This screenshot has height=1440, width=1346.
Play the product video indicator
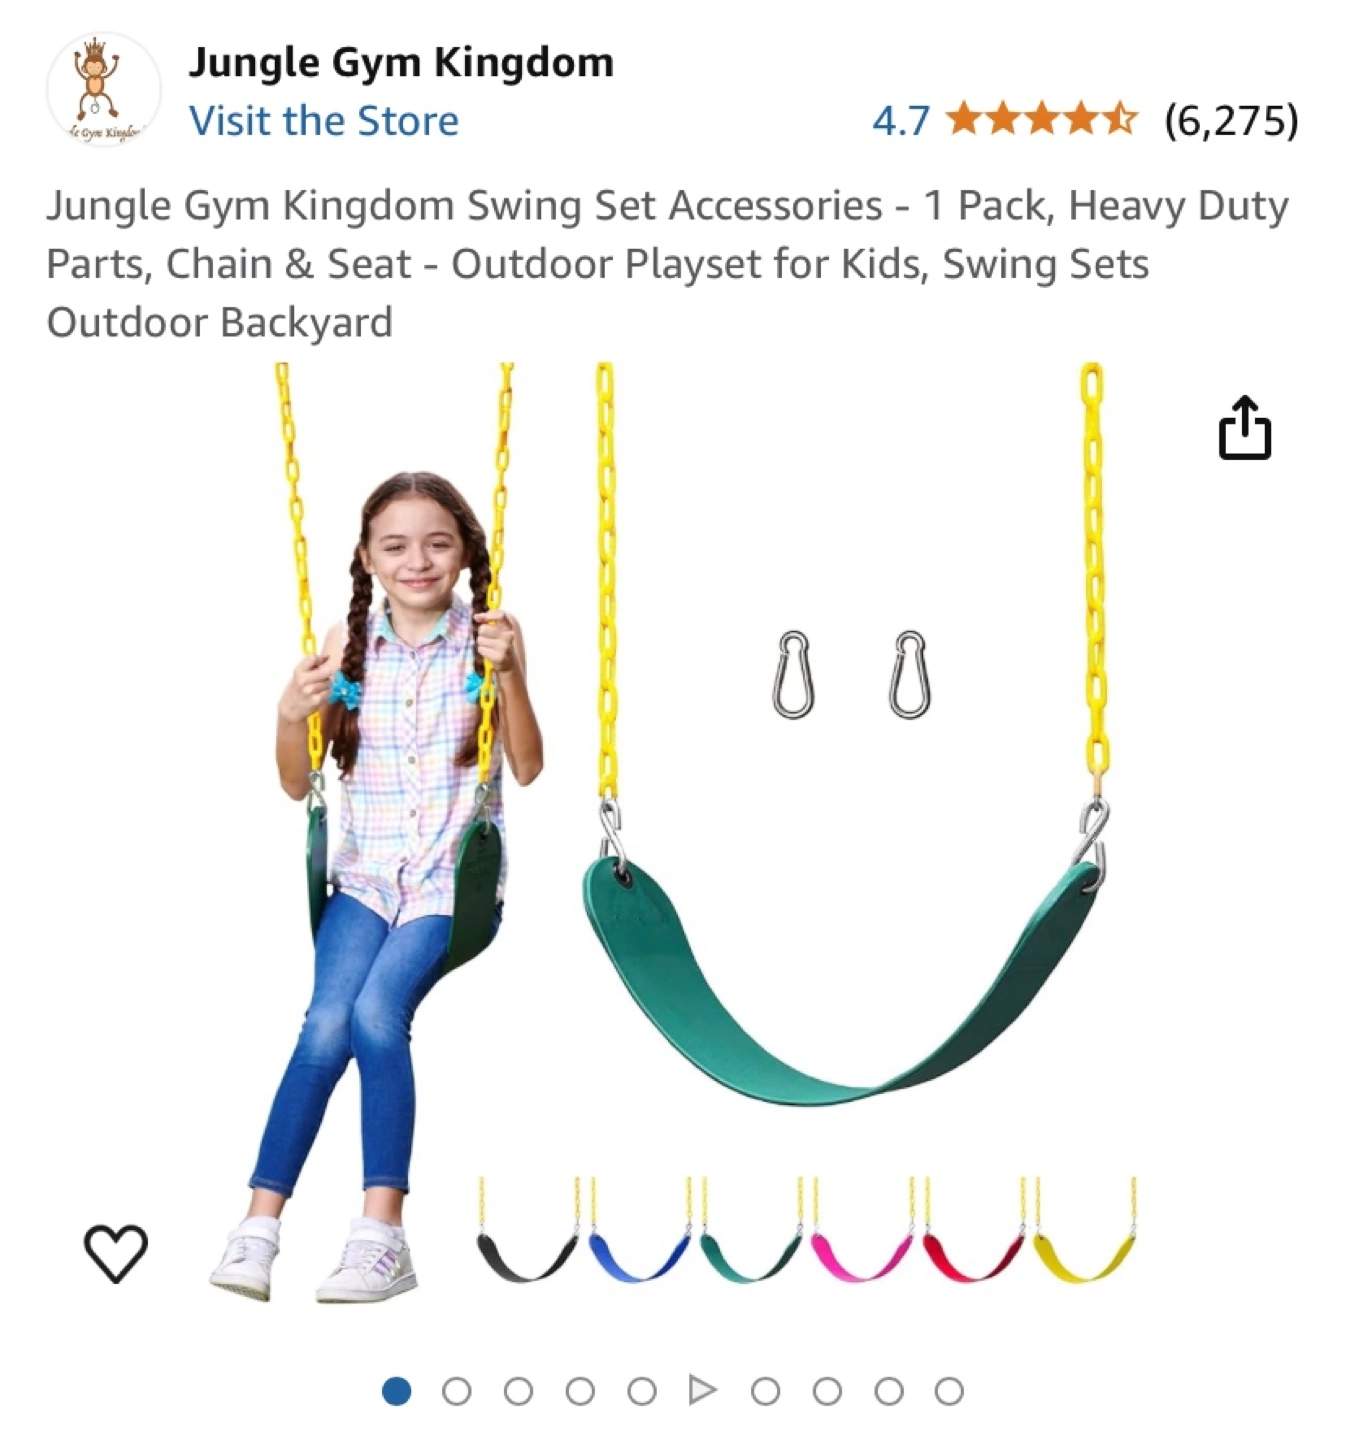coord(703,1390)
